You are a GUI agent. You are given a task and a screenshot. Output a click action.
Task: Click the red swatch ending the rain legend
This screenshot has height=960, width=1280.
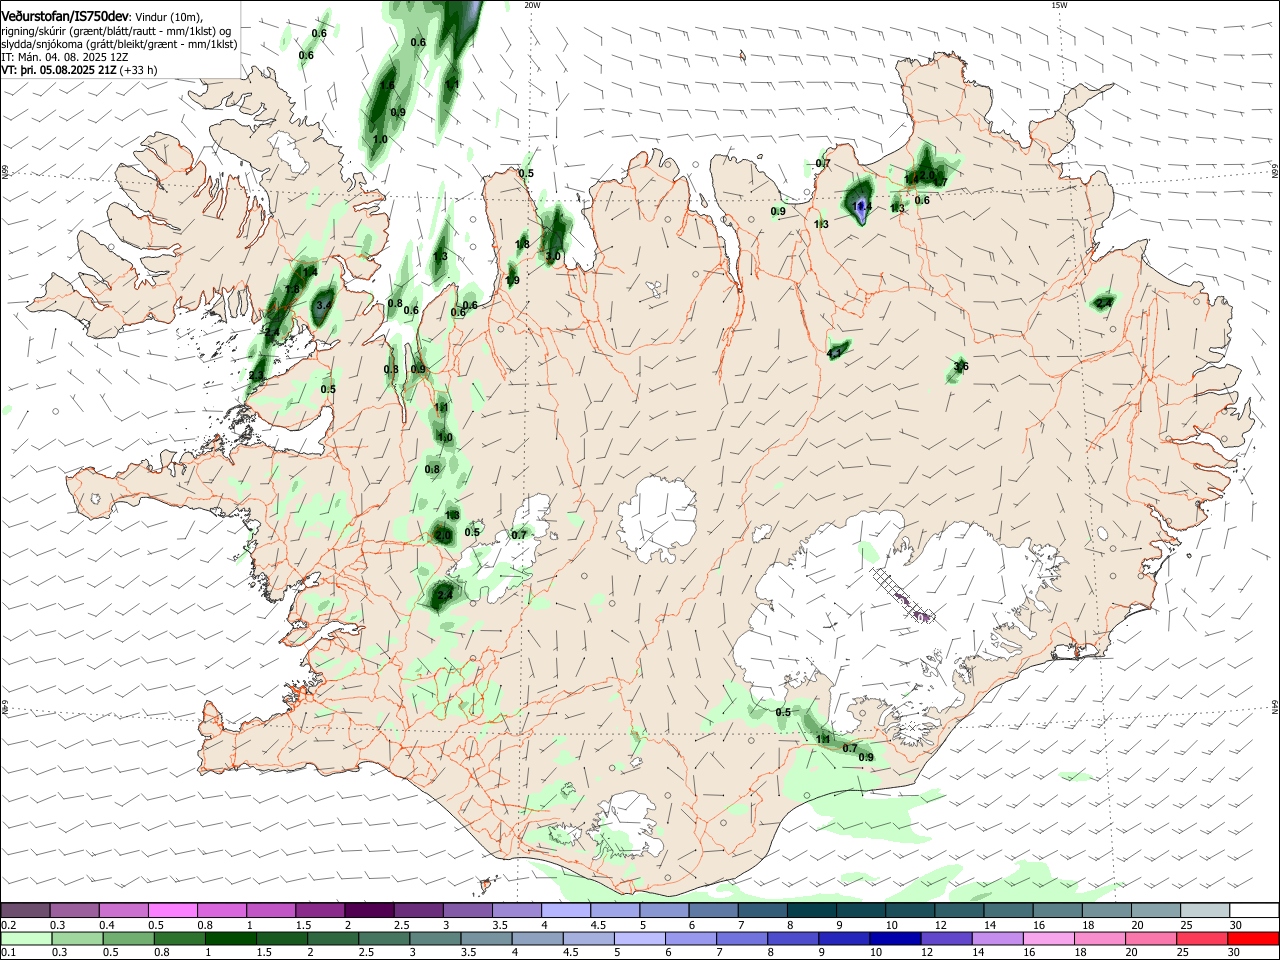(x=1253, y=938)
